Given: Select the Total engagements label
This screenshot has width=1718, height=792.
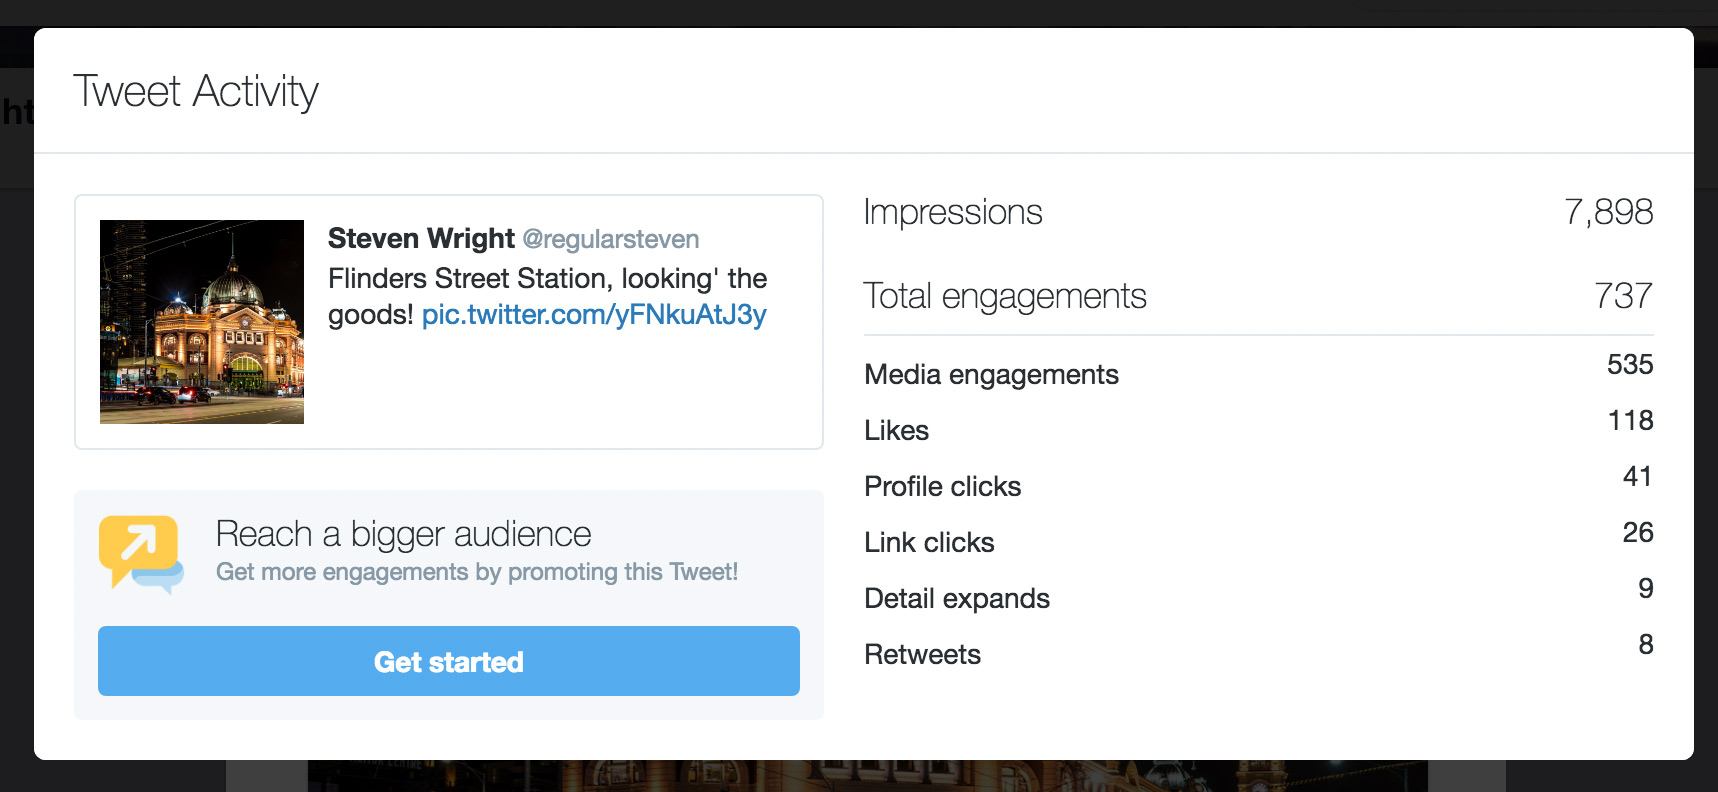Looking at the screenshot, I should pyautogui.click(x=1004, y=296).
